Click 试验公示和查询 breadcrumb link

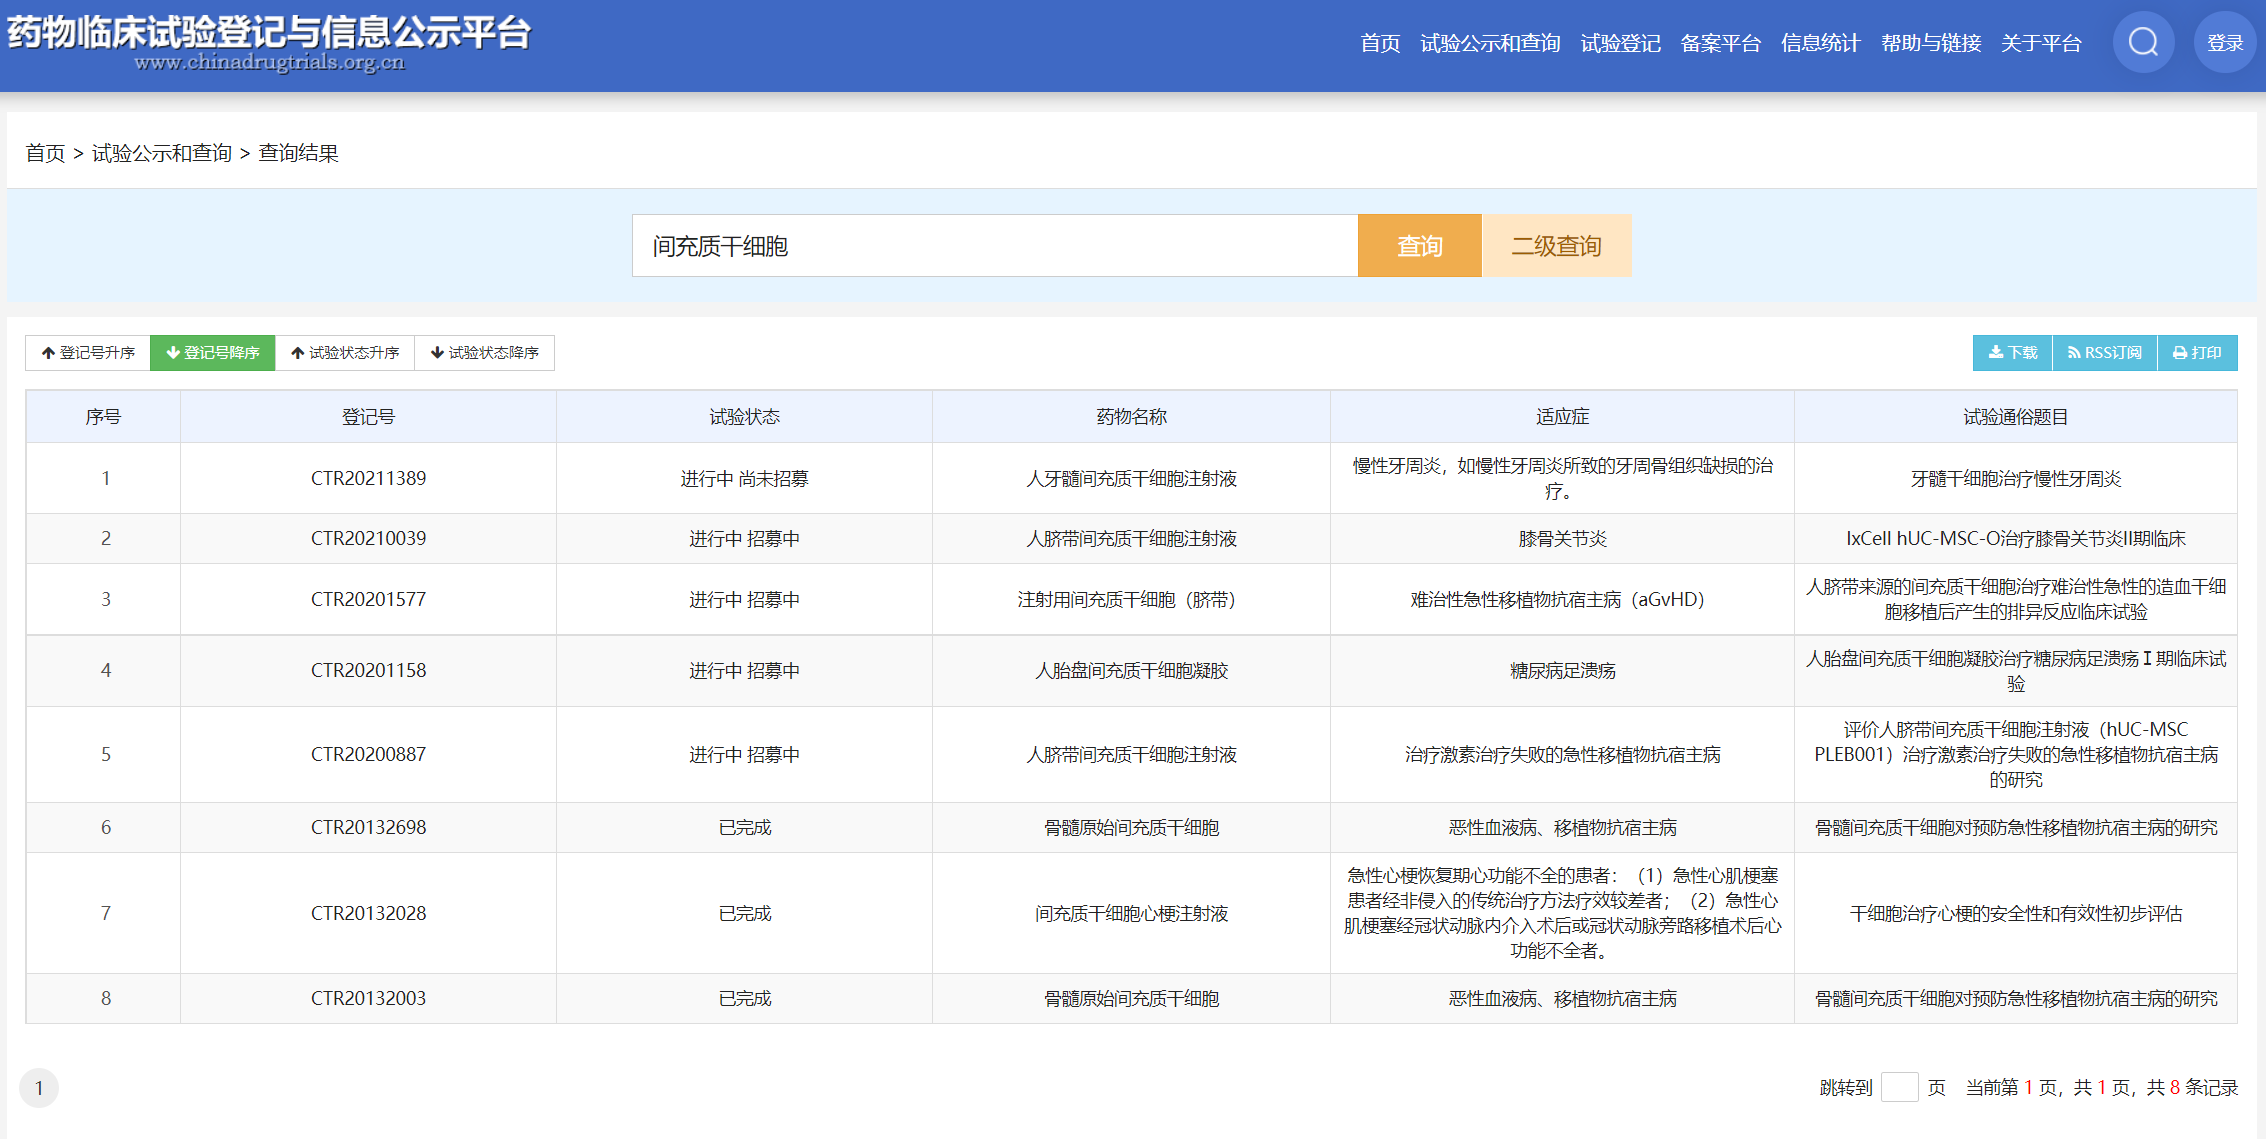click(162, 153)
